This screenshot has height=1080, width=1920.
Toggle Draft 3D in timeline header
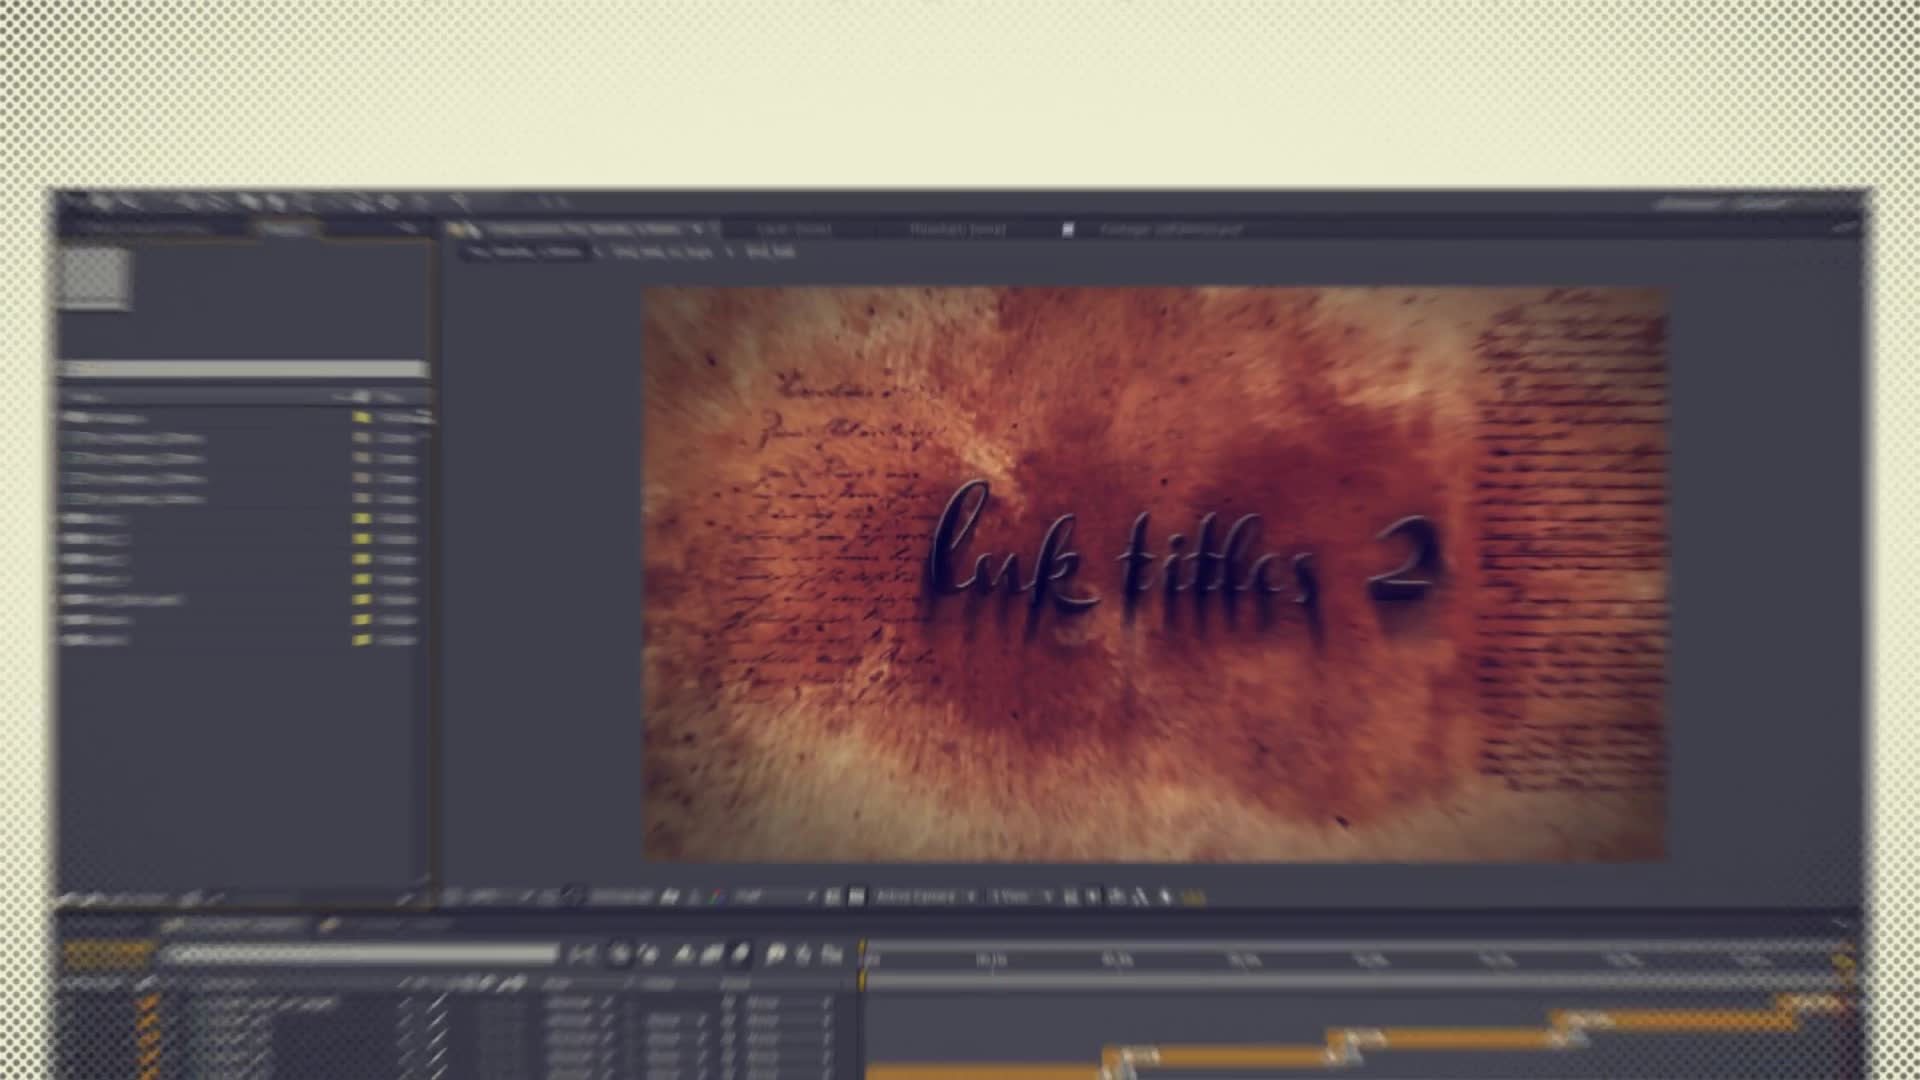(x=649, y=956)
